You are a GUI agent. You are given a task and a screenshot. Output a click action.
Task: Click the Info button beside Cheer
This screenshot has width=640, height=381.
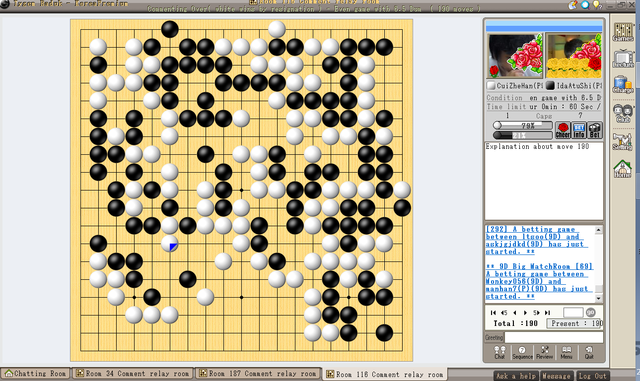point(579,130)
